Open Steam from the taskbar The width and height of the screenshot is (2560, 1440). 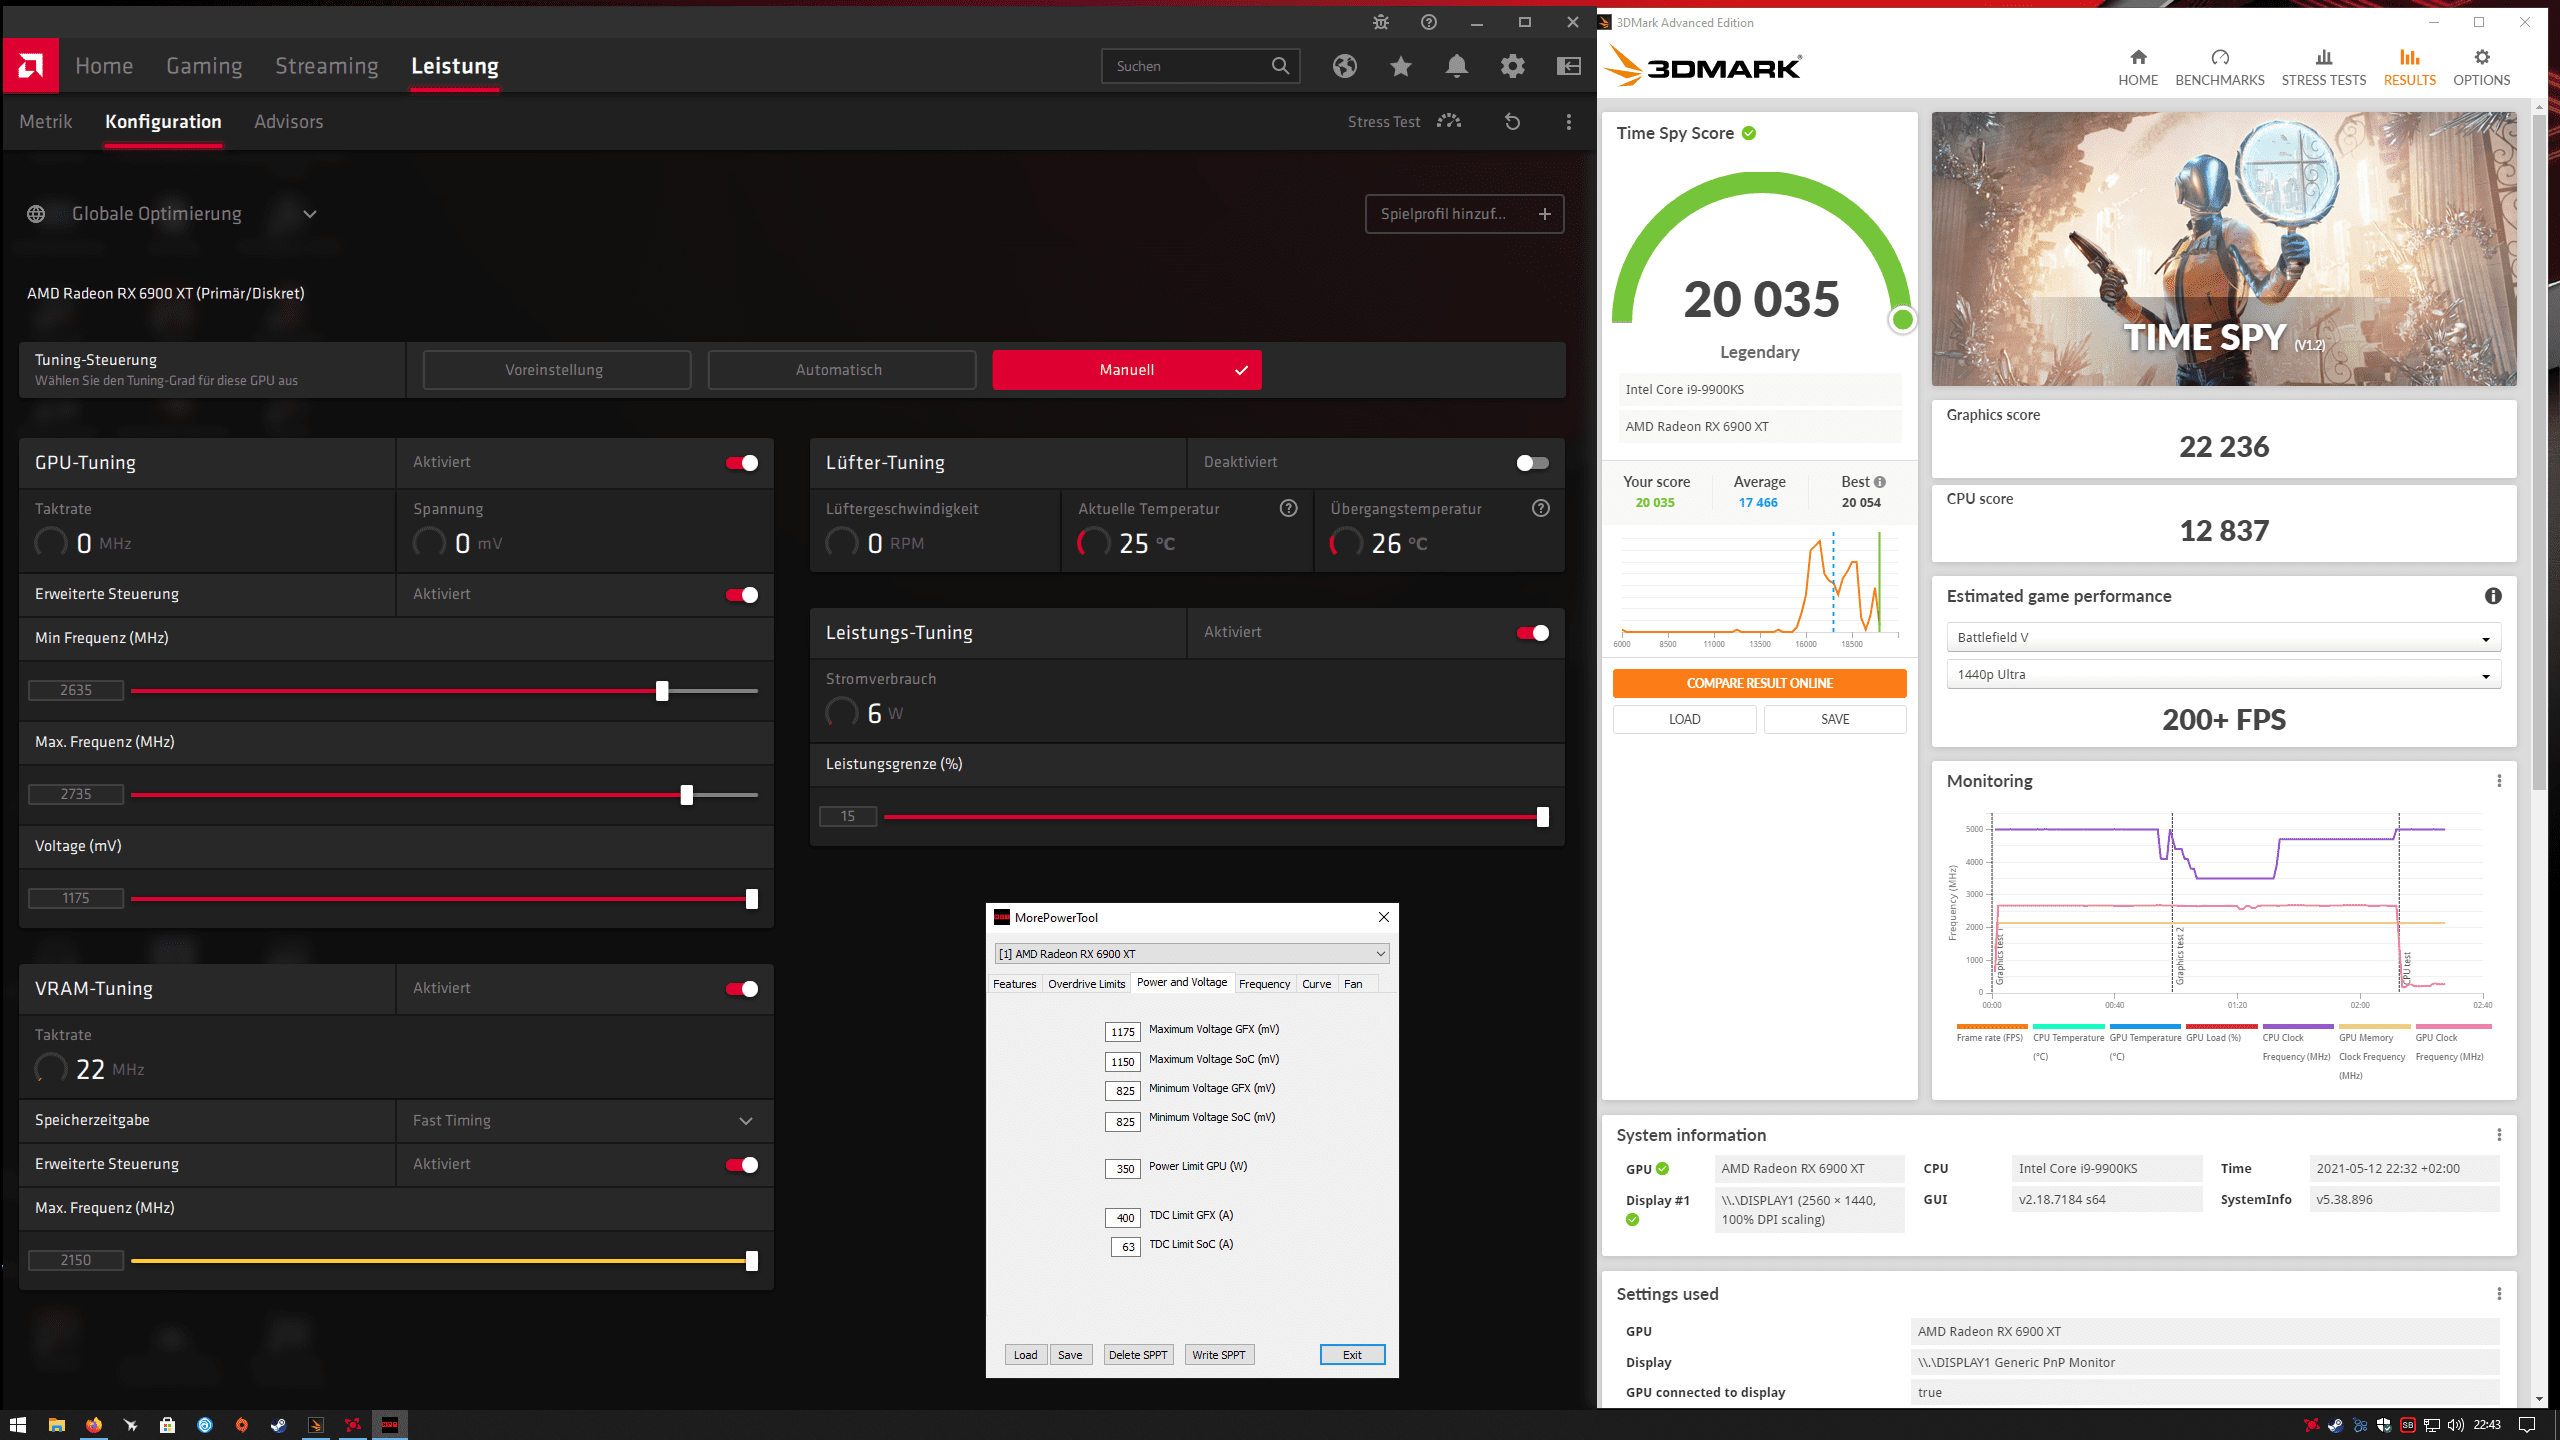(x=279, y=1425)
